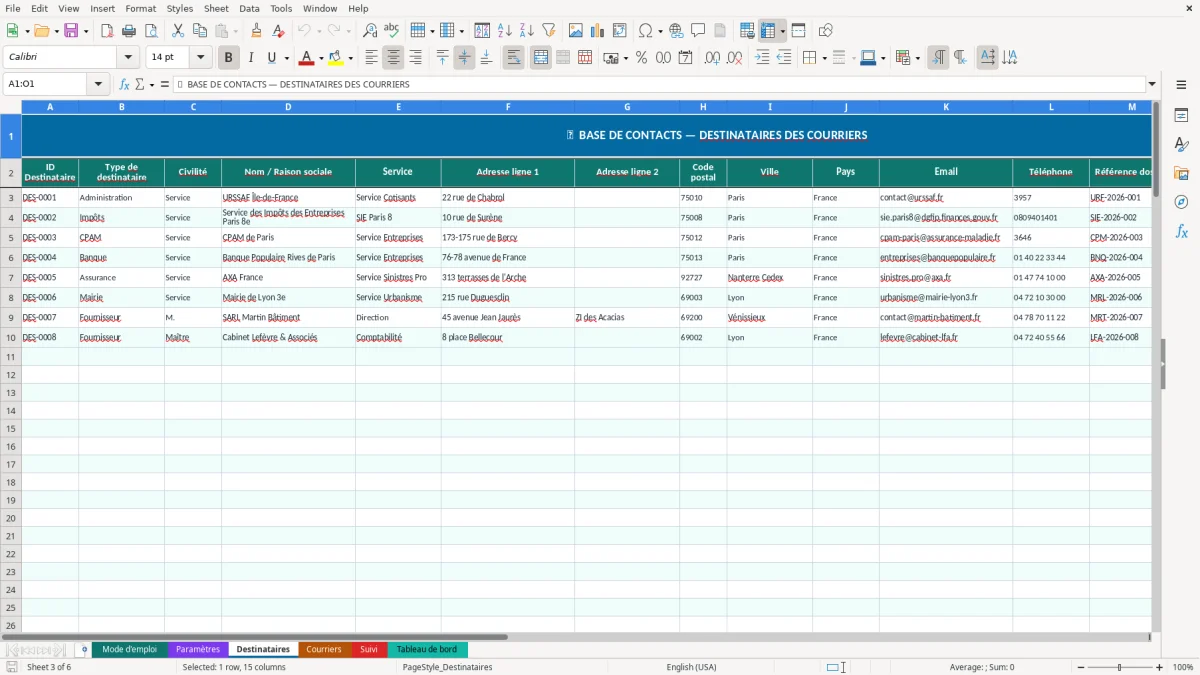This screenshot has width=1200, height=675.
Task: Open the underline style dropdown arrow
Action: pyautogui.click(x=286, y=58)
